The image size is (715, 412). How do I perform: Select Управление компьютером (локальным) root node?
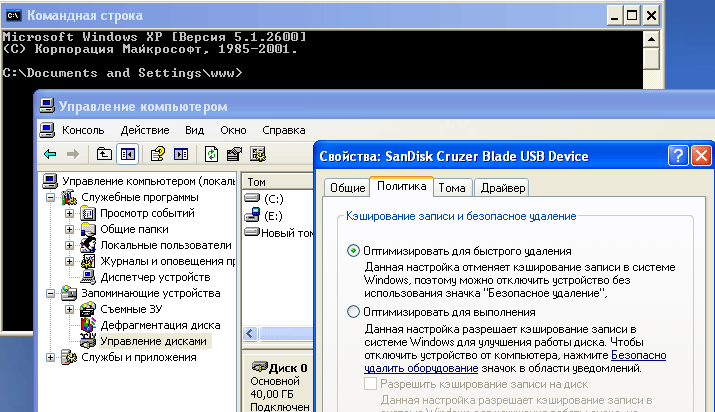click(x=148, y=181)
